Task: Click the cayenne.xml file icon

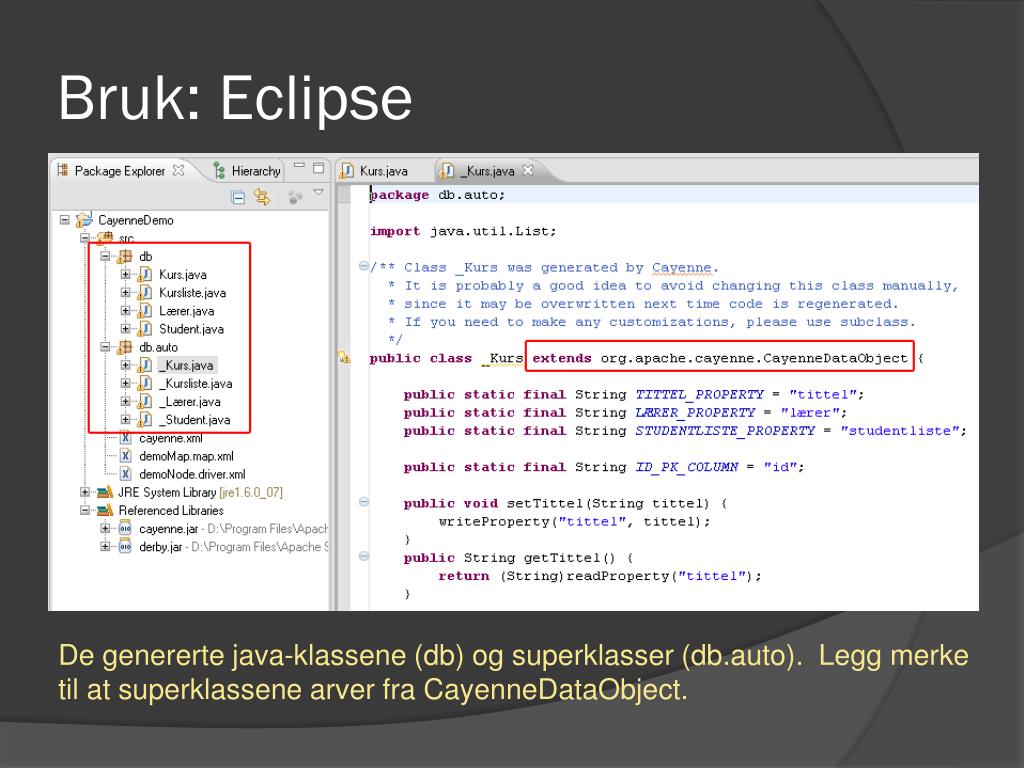Action: pos(125,438)
